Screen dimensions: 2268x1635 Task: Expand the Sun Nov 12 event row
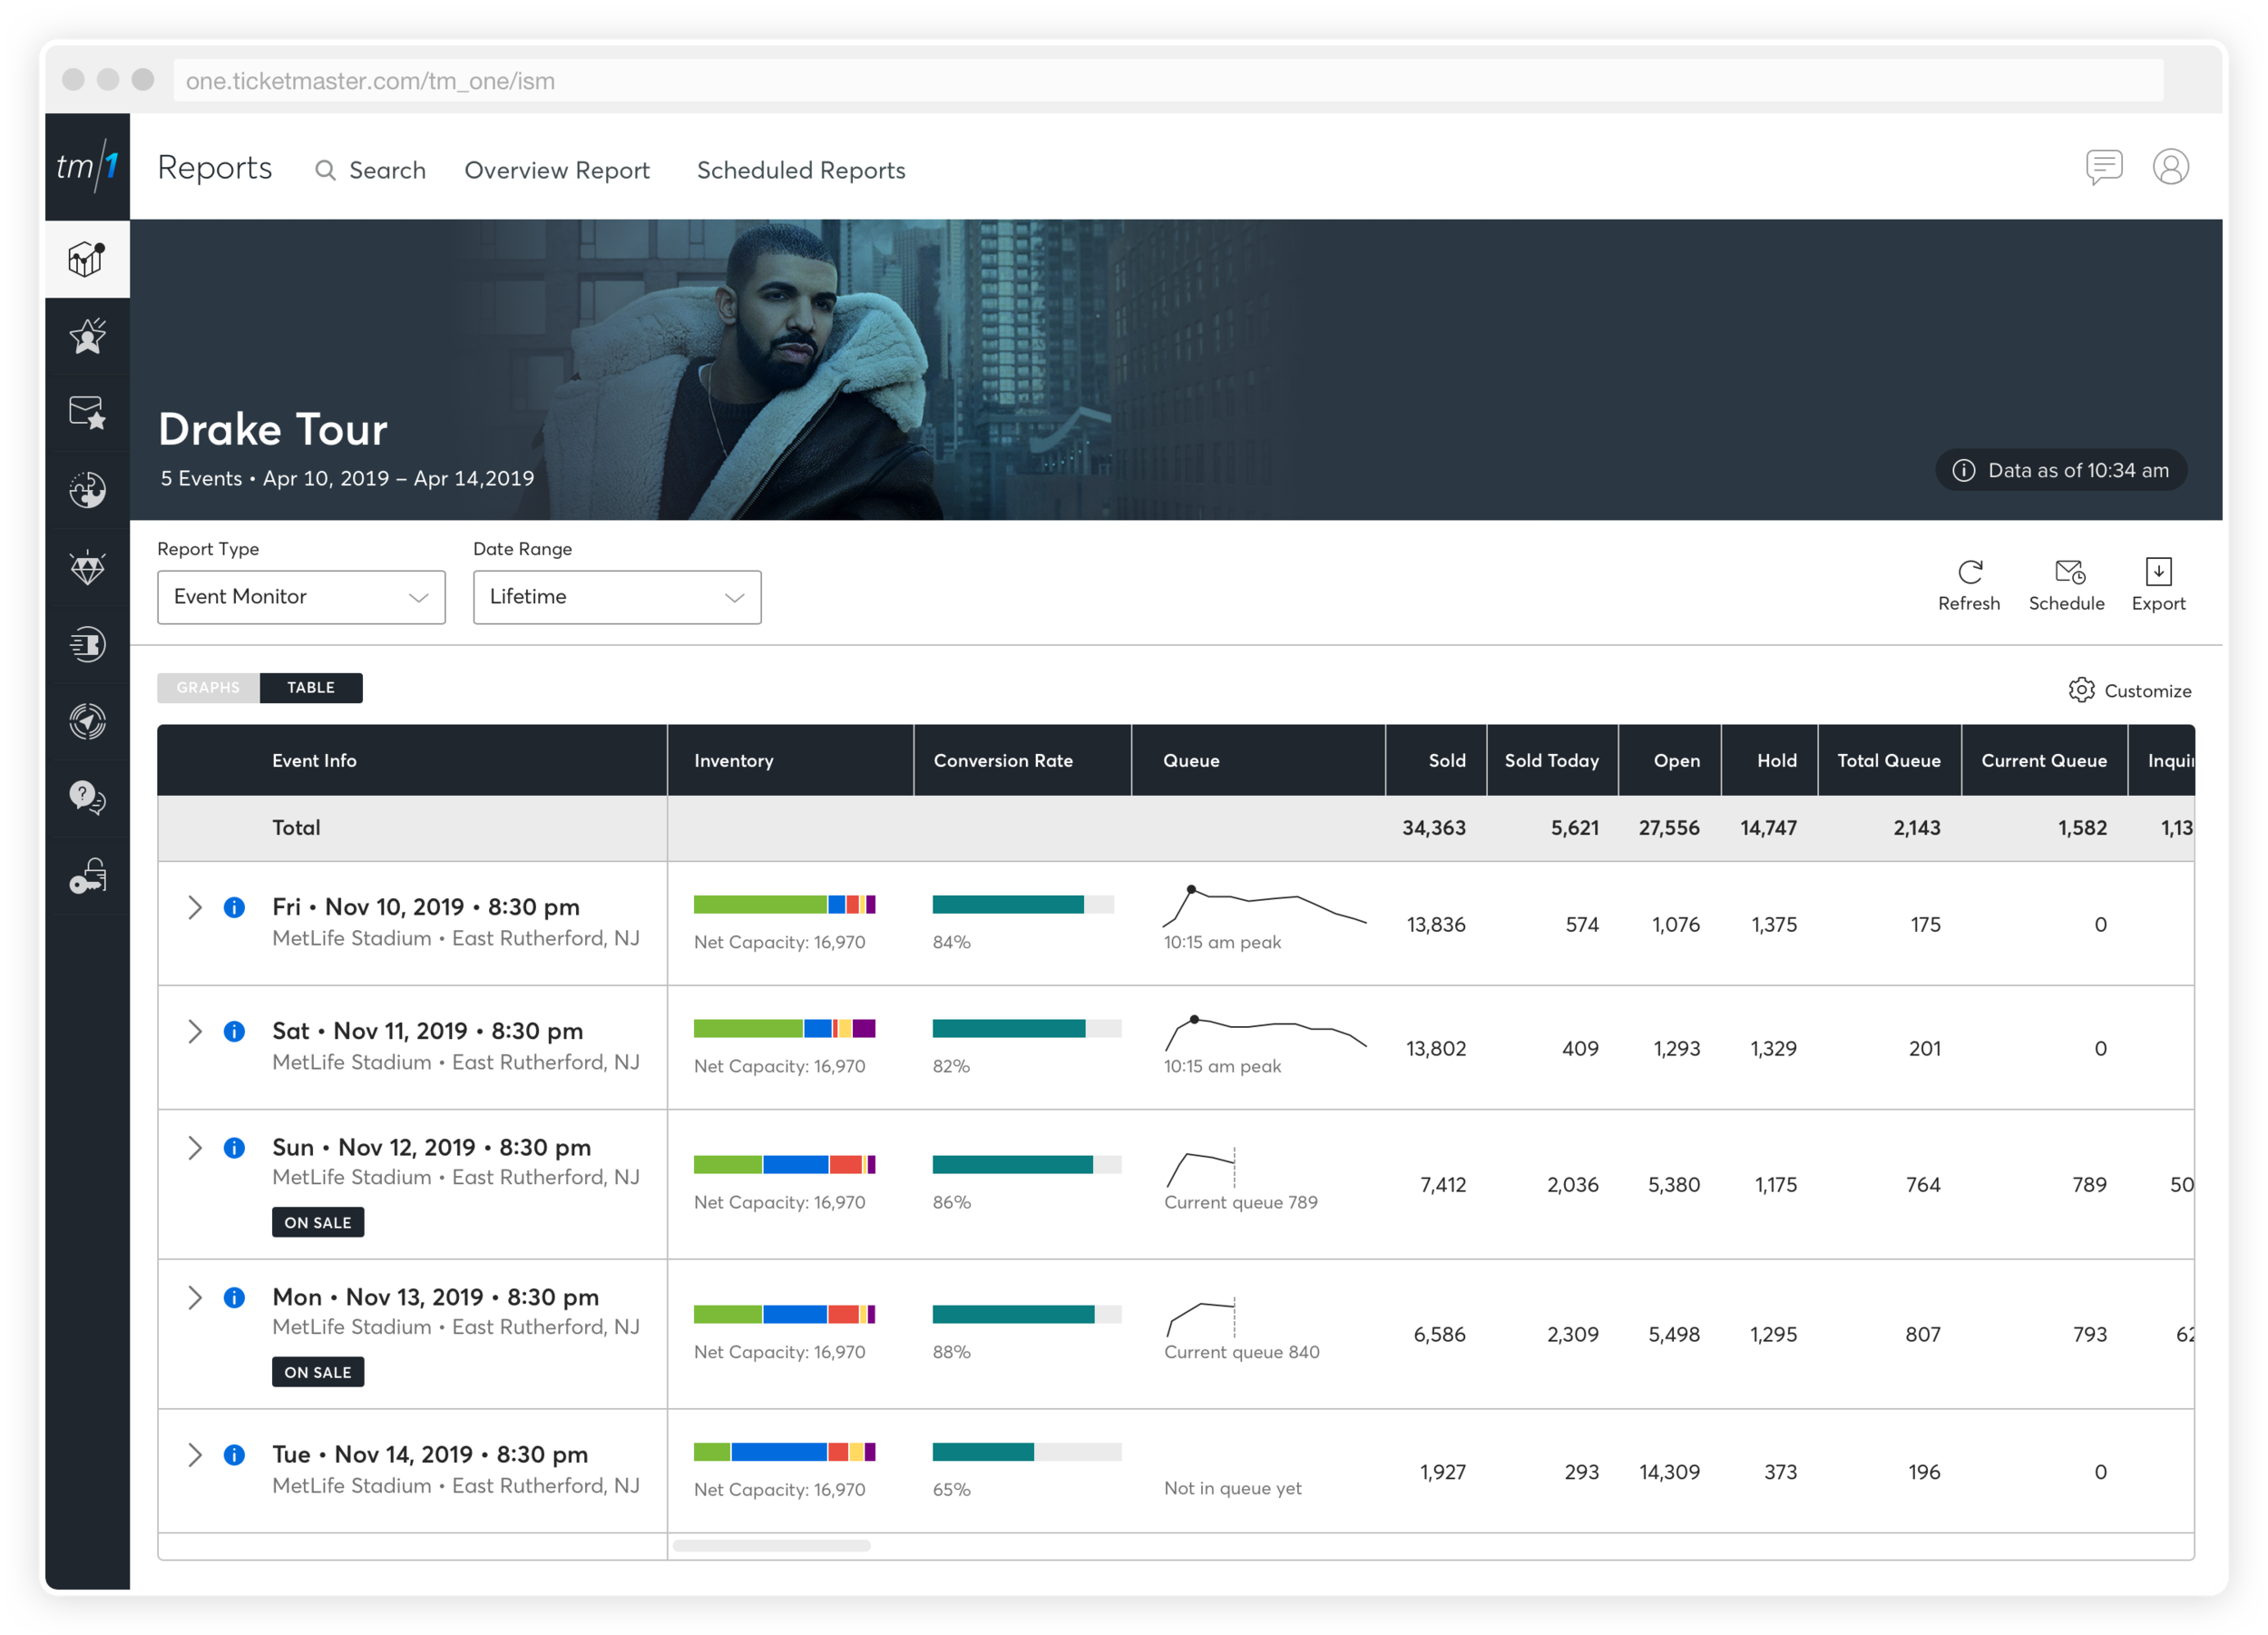tap(195, 1148)
